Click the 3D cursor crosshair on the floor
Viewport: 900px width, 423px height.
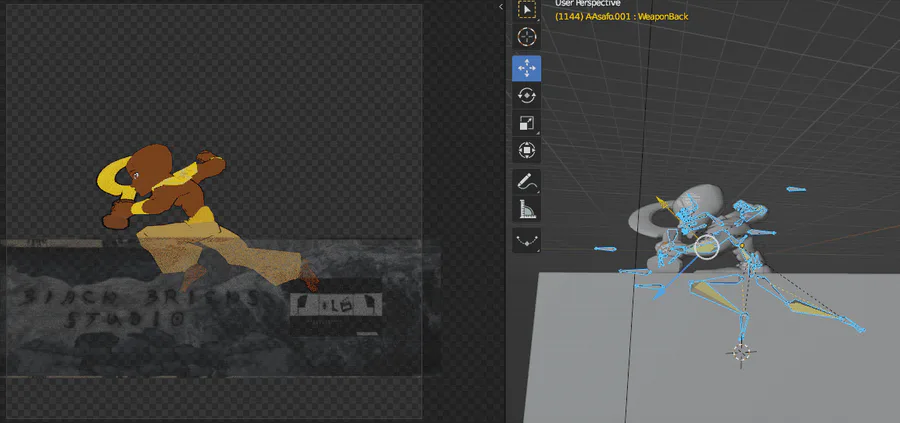[x=741, y=352]
